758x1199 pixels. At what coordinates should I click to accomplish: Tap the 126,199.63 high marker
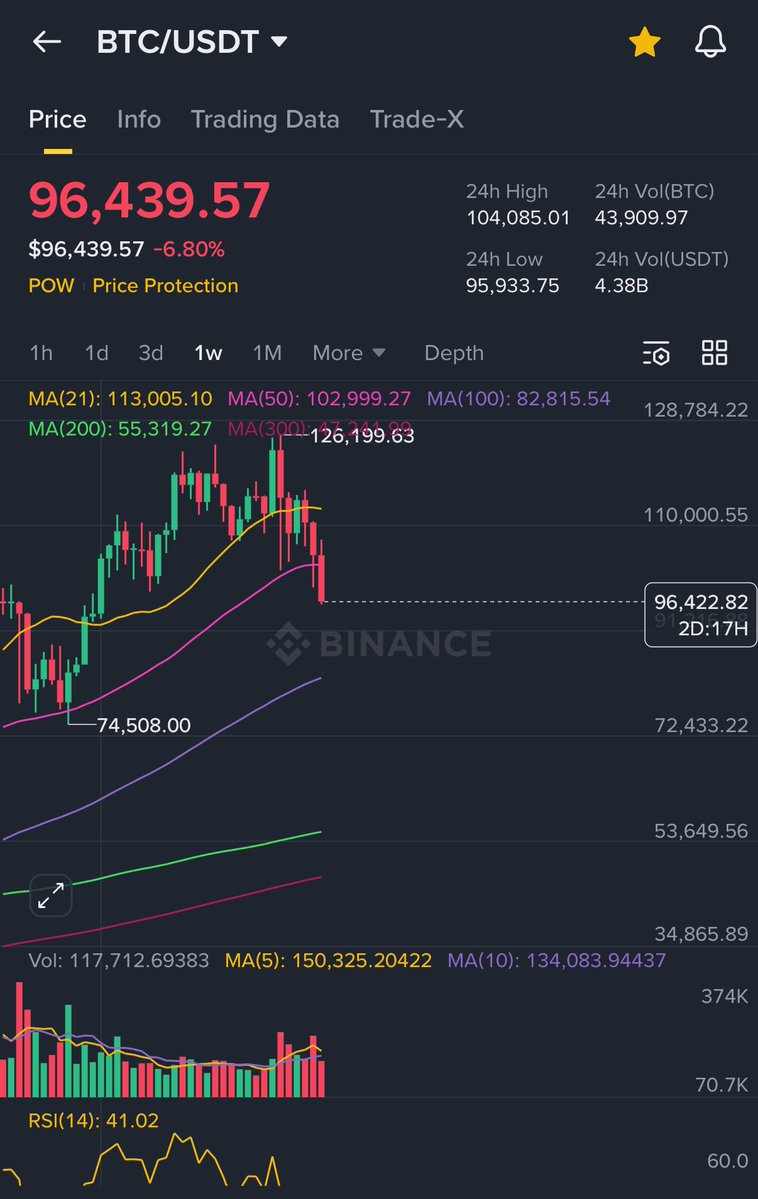coord(362,436)
